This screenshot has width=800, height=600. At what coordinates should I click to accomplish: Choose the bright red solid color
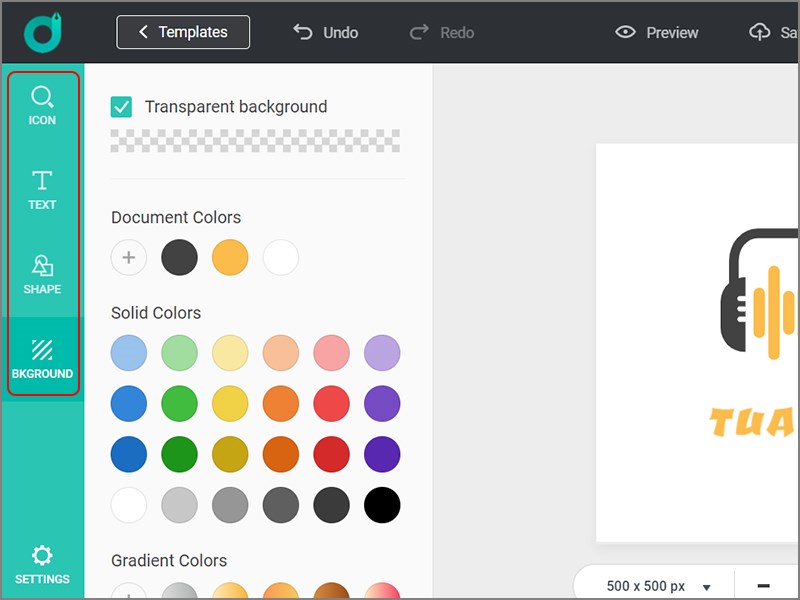331,404
